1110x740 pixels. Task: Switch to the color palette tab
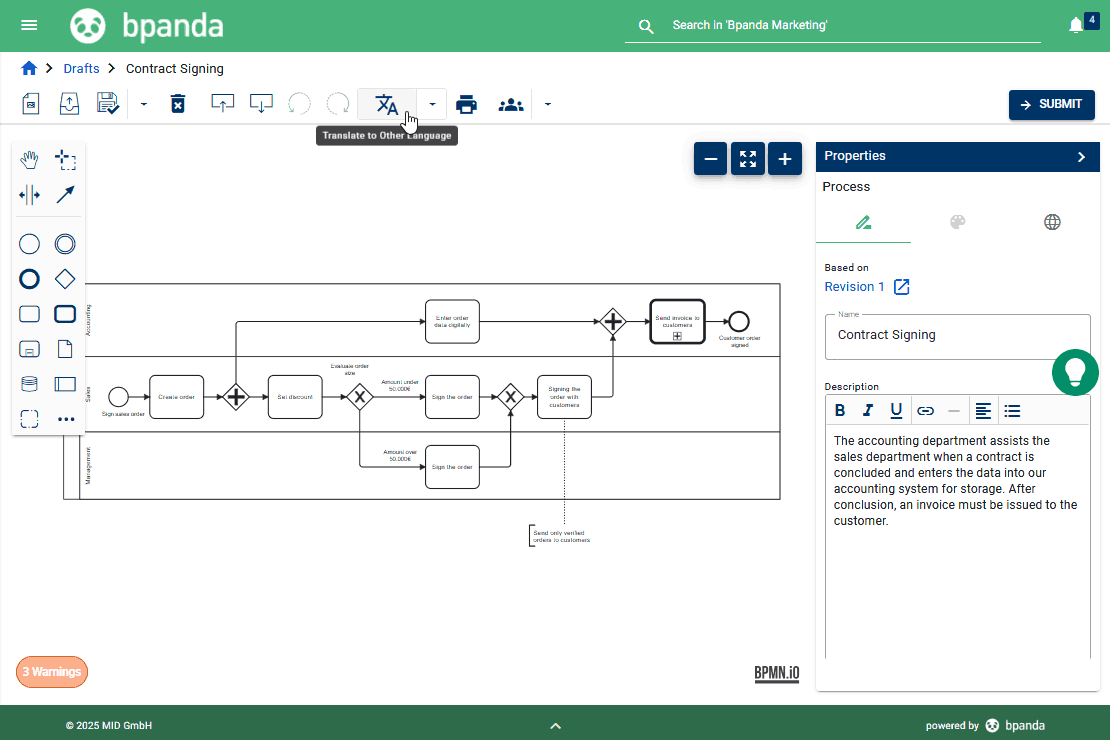pyautogui.click(x=957, y=222)
